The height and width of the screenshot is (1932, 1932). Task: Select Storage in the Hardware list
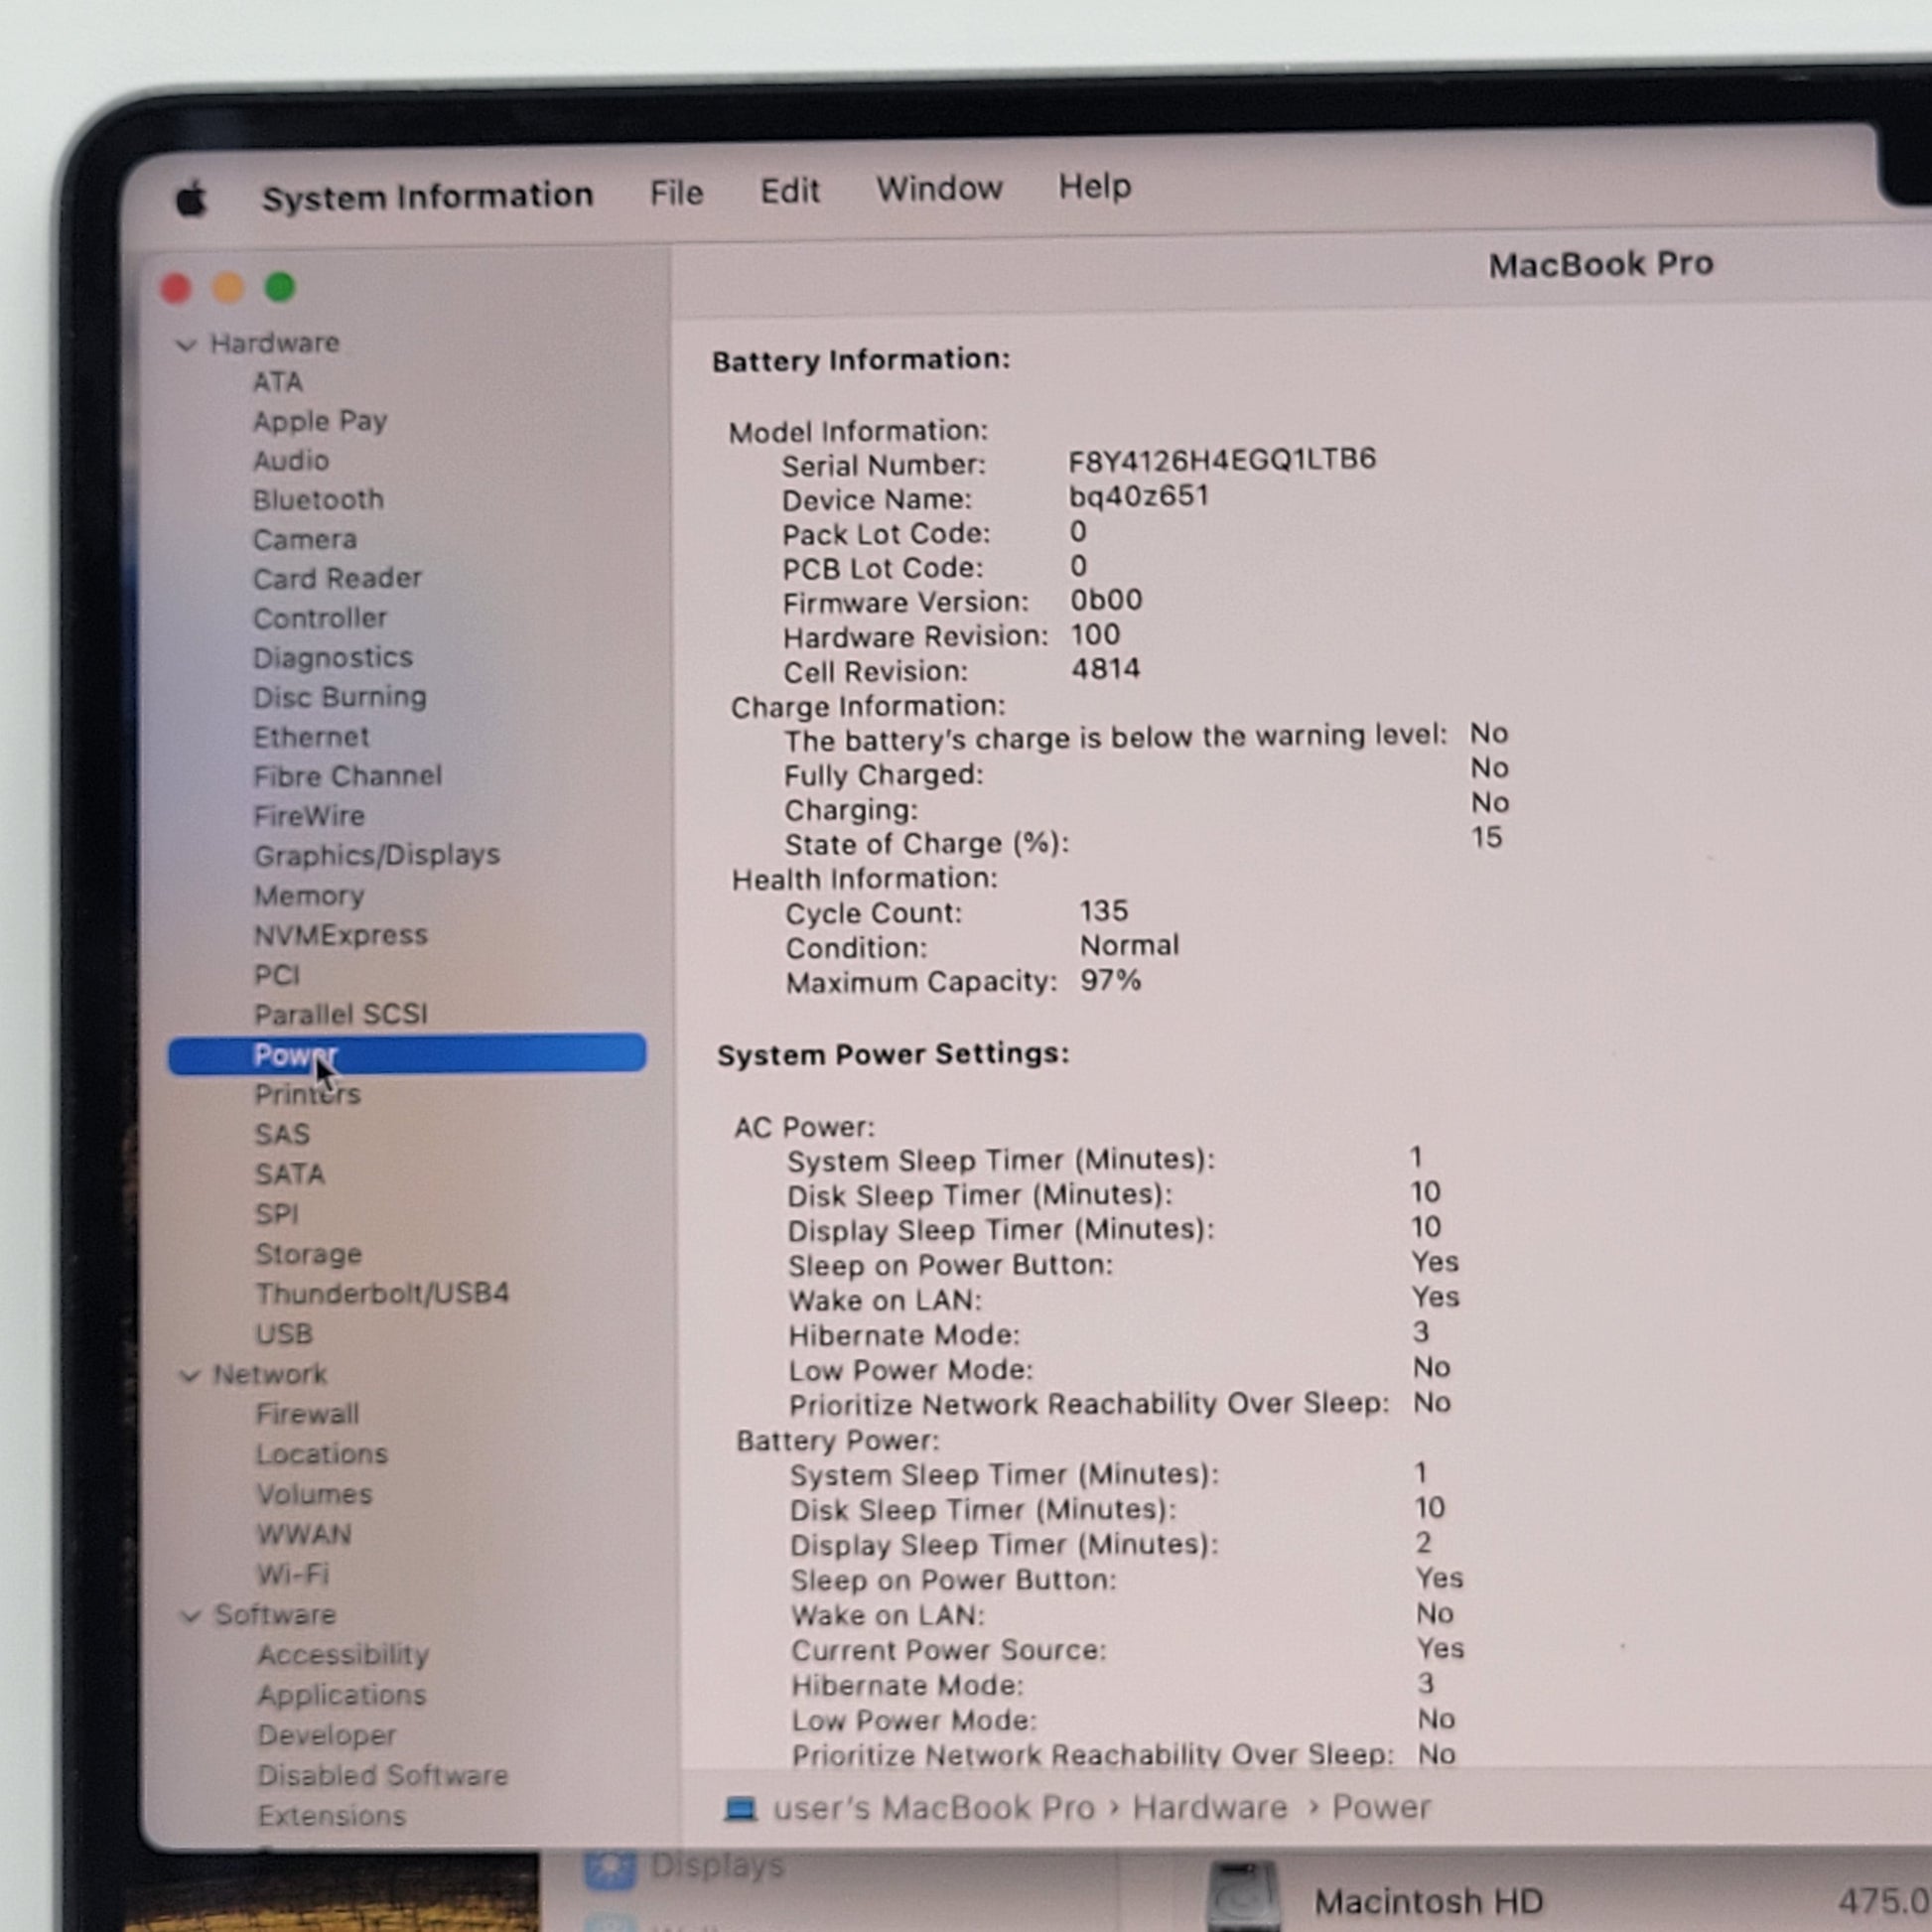pyautogui.click(x=308, y=1254)
